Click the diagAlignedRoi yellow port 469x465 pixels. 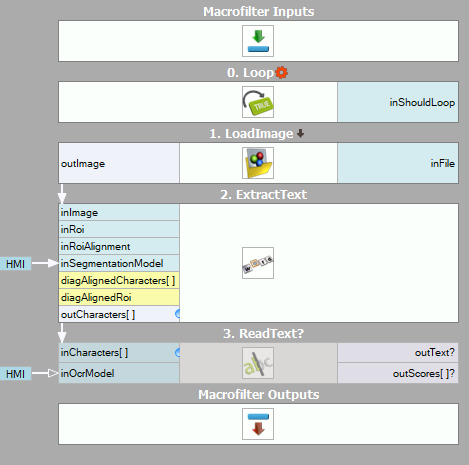[x=119, y=297]
